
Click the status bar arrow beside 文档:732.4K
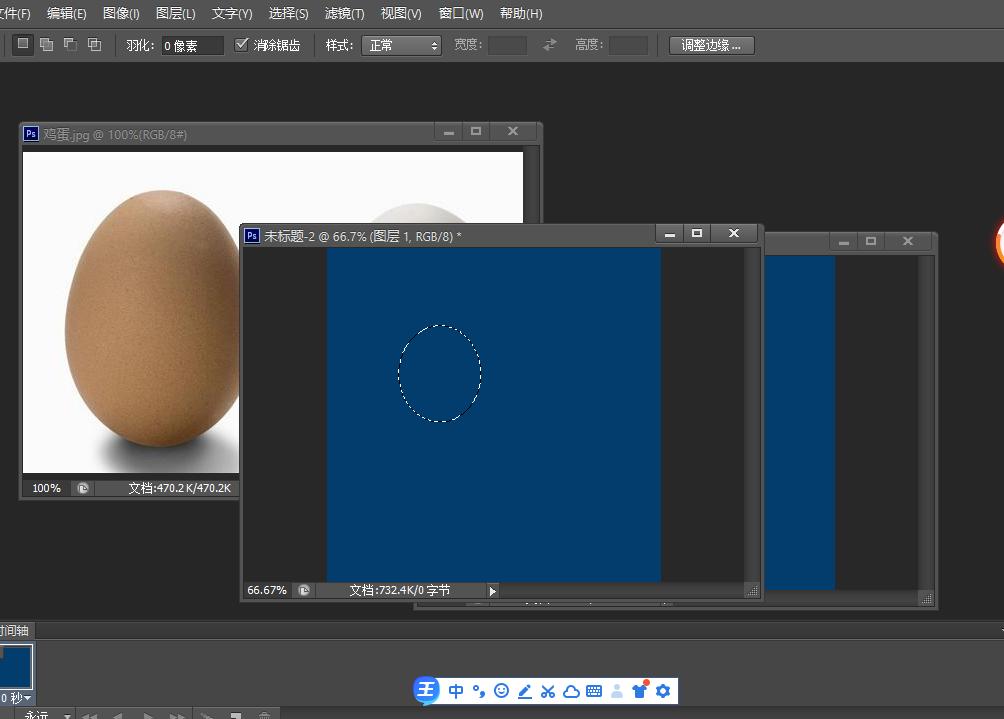pyautogui.click(x=492, y=590)
